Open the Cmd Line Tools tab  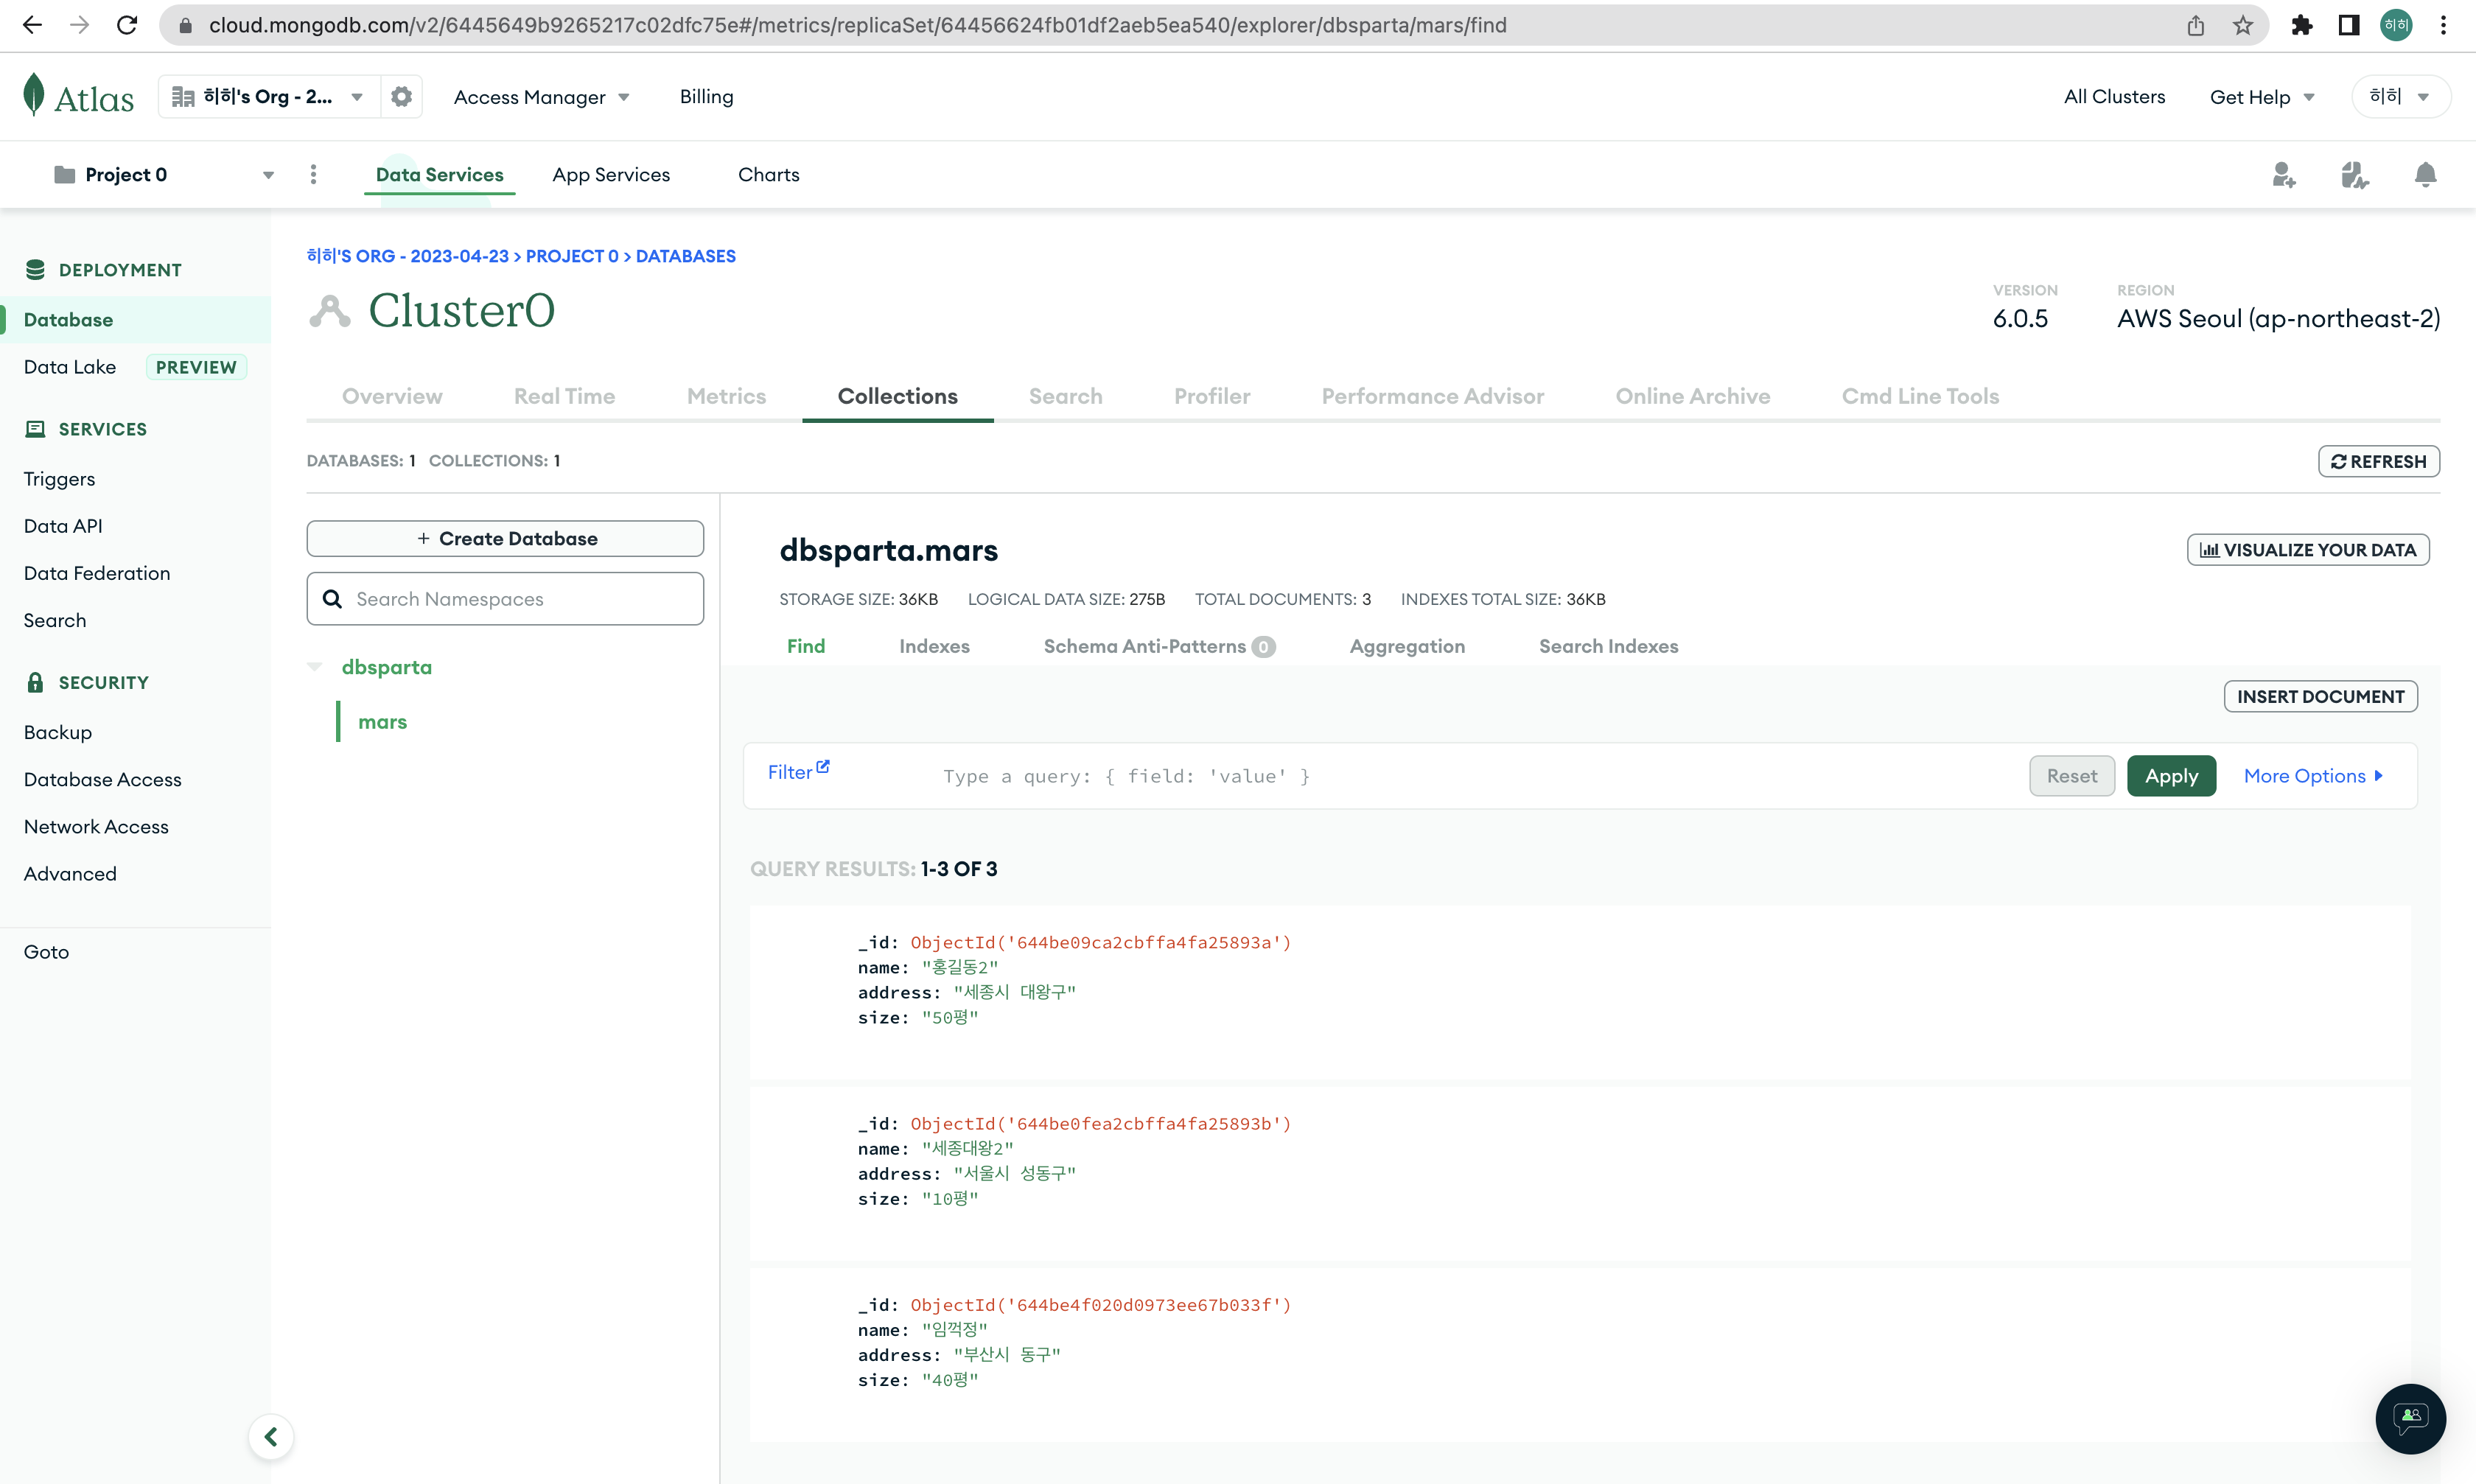click(1920, 396)
